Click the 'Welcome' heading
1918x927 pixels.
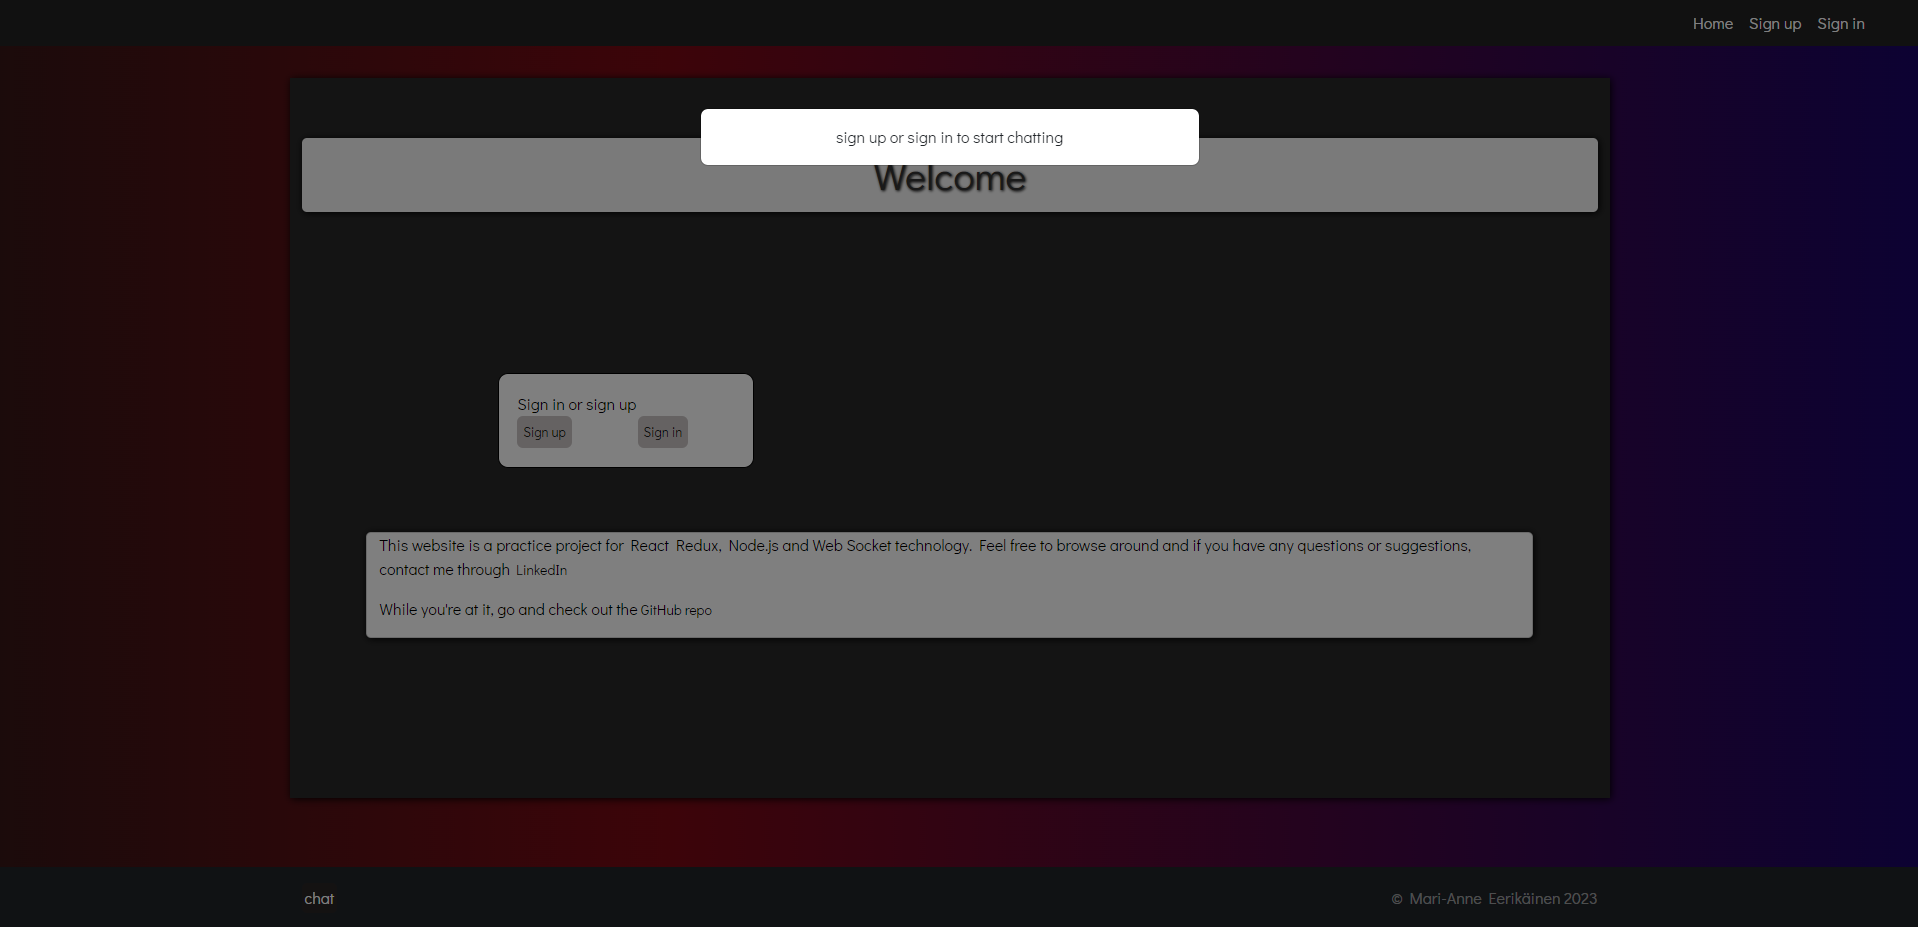949,178
